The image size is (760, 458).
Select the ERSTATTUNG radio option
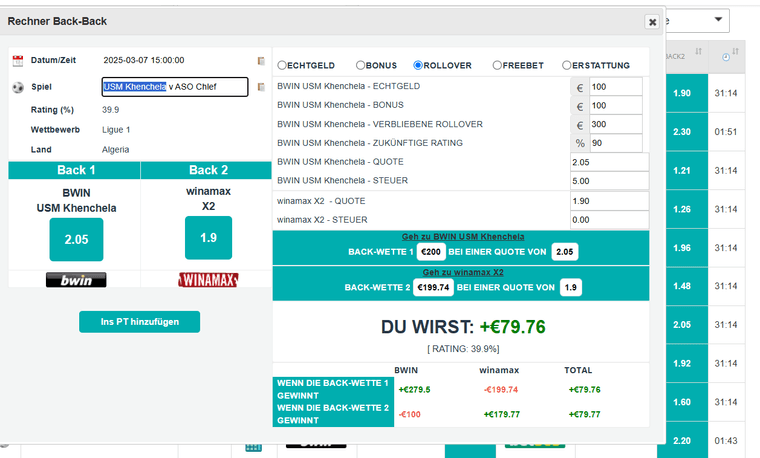pos(567,65)
